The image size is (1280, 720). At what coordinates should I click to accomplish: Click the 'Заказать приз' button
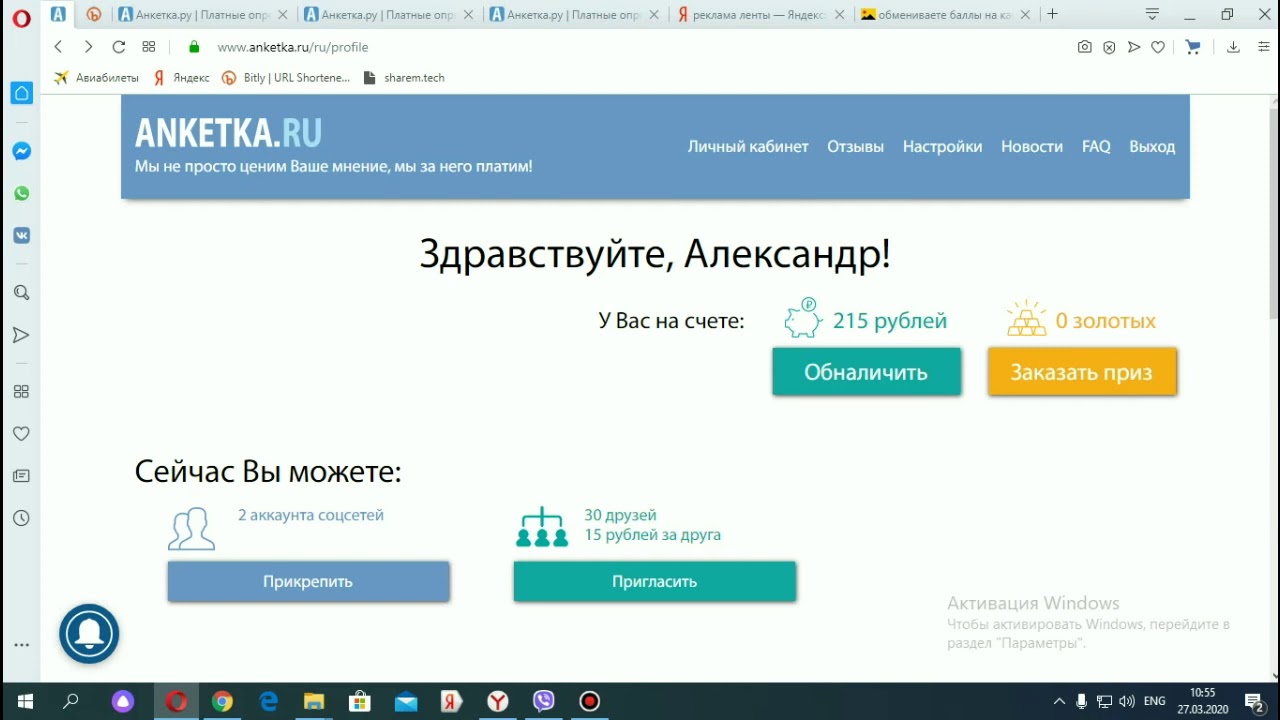tap(1082, 372)
